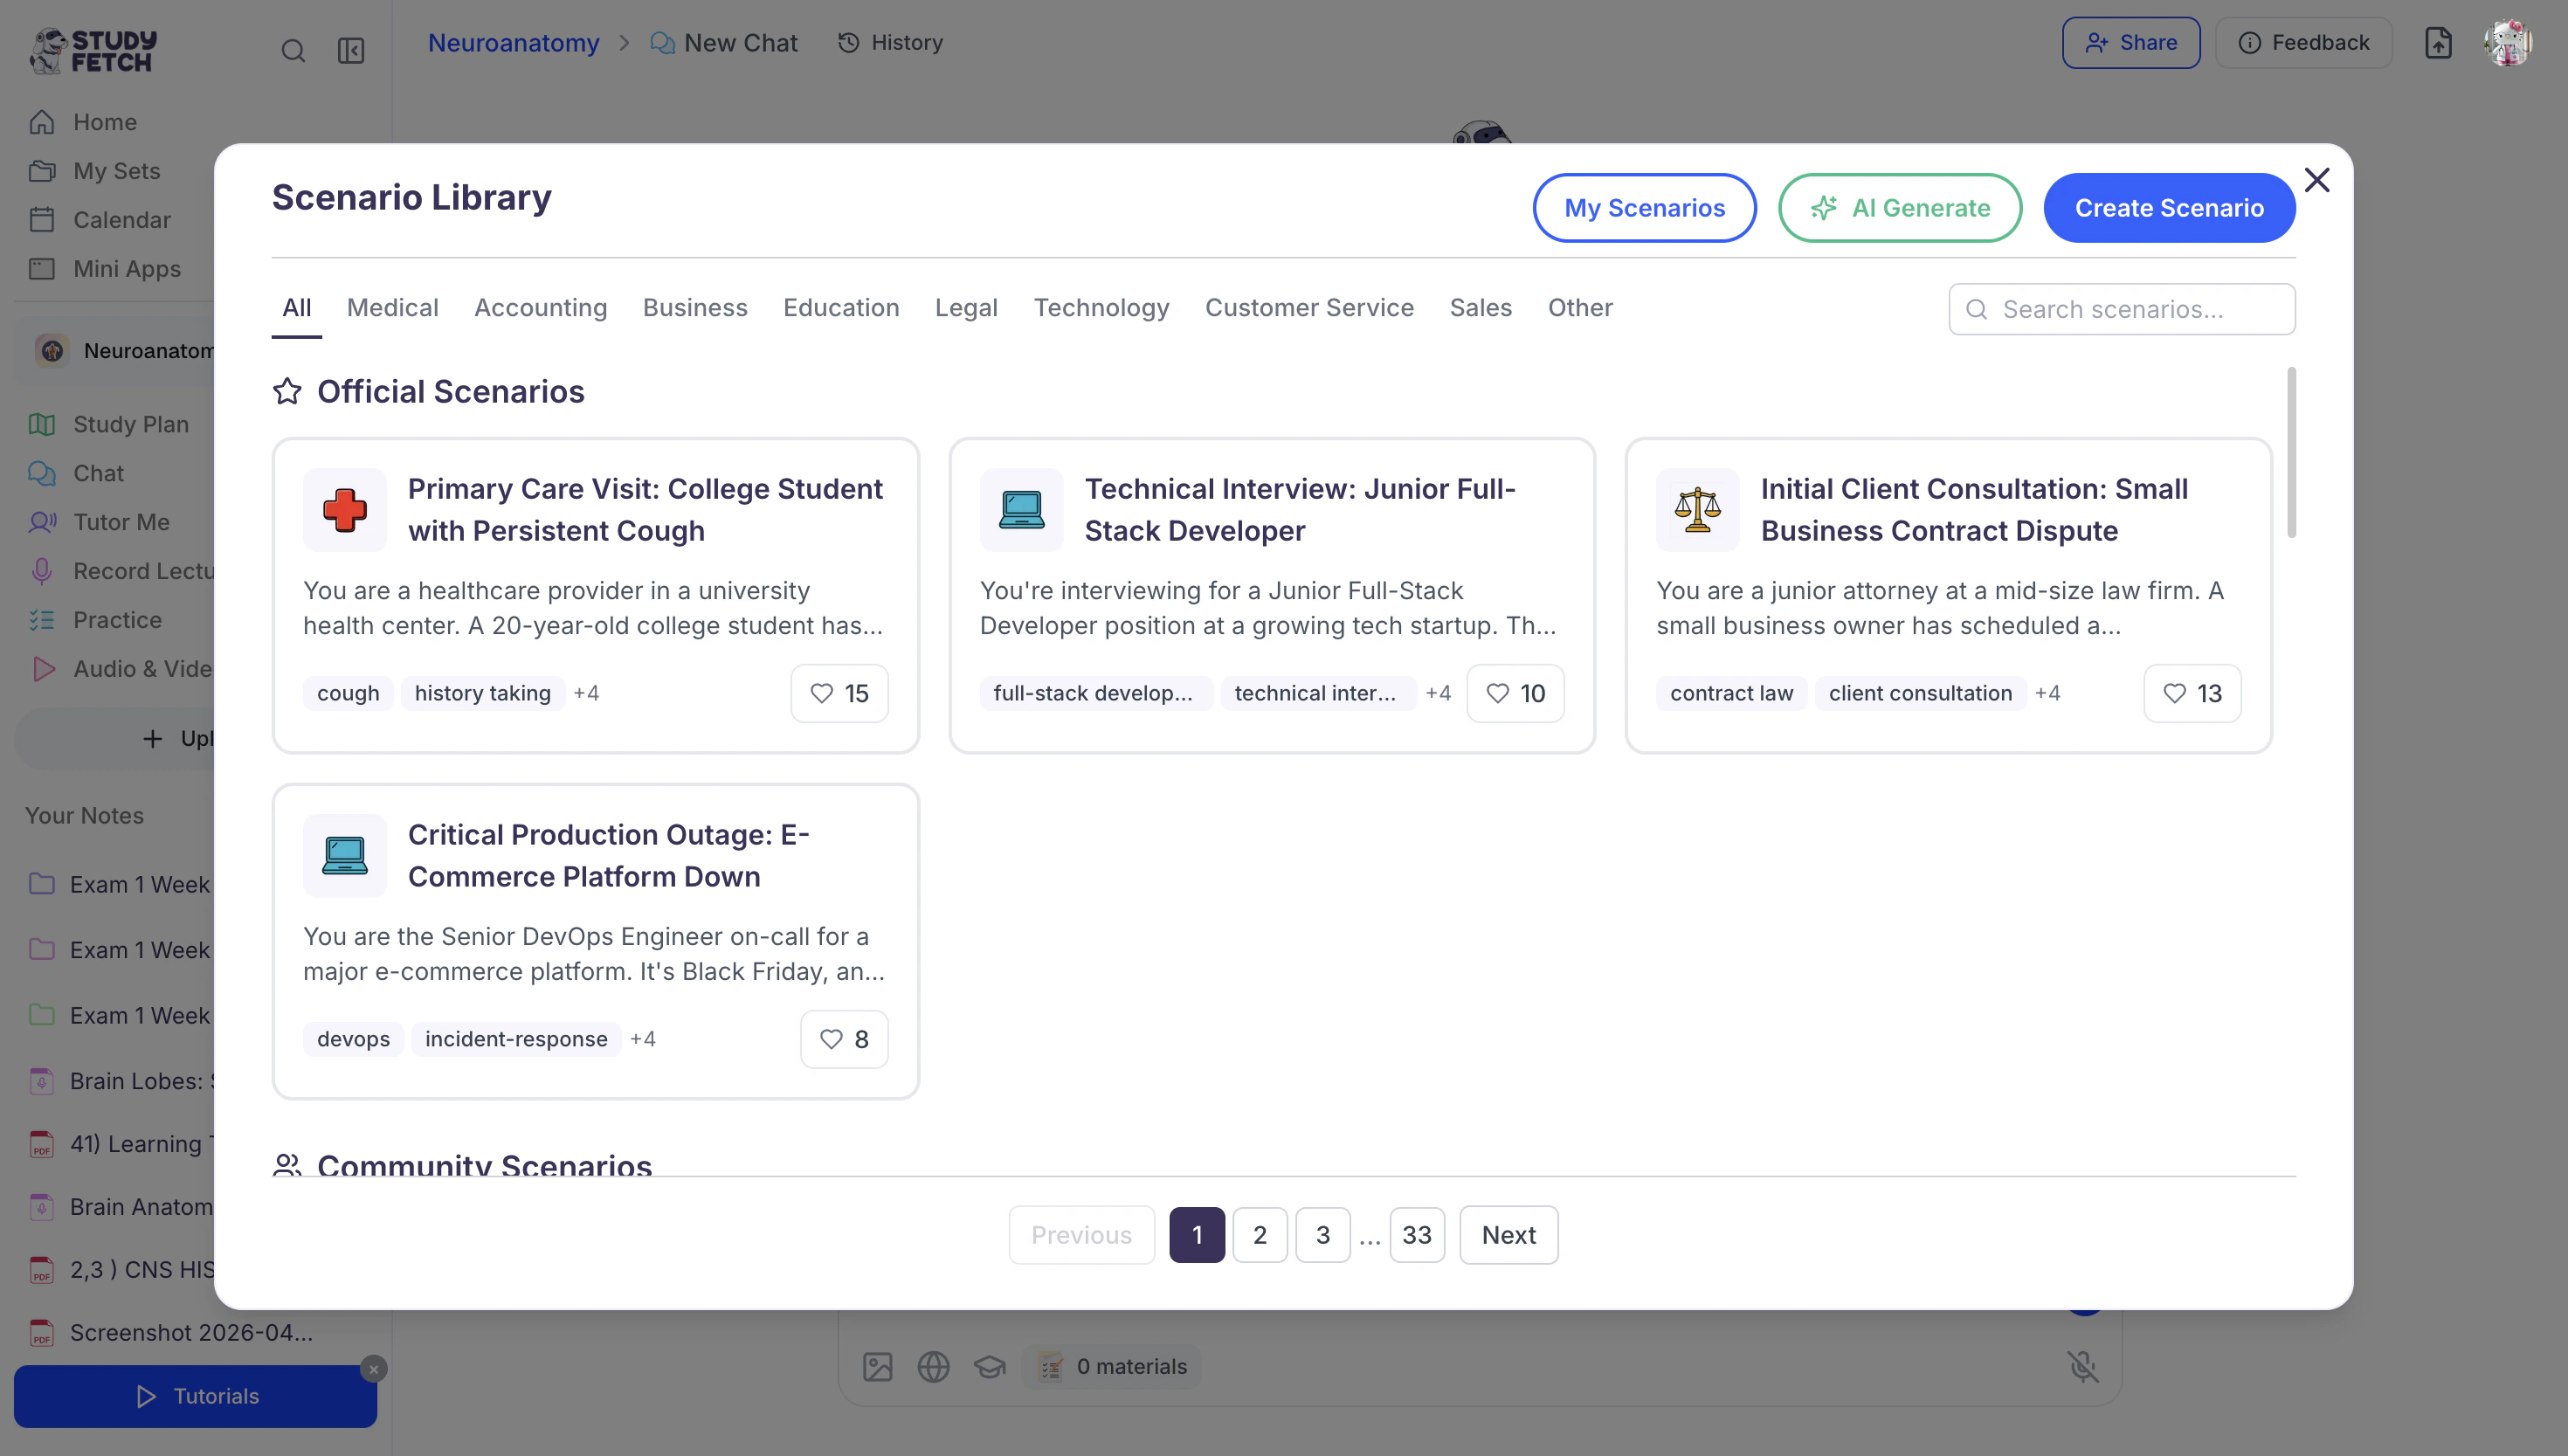Open the AI Generate button
The width and height of the screenshot is (2568, 1456).
[x=1899, y=208]
